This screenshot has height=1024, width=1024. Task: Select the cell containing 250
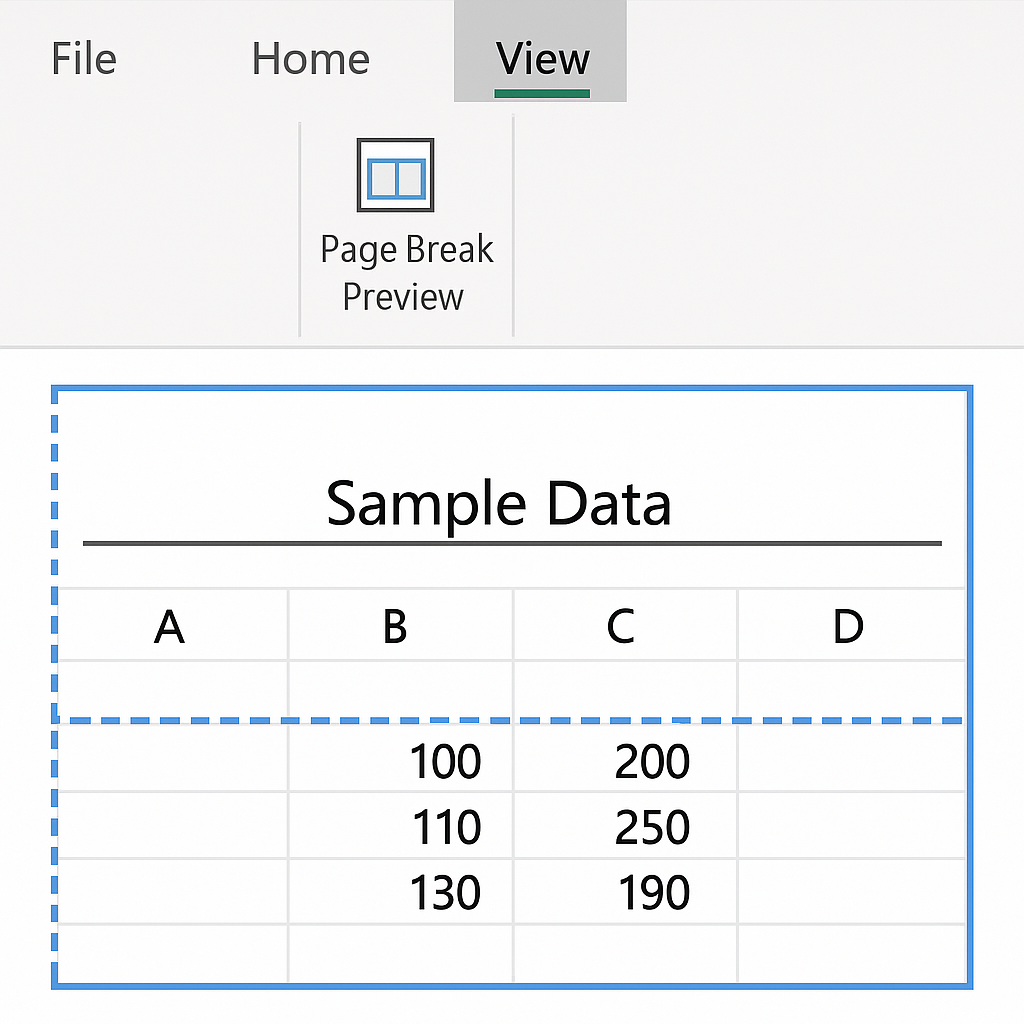tap(625, 826)
